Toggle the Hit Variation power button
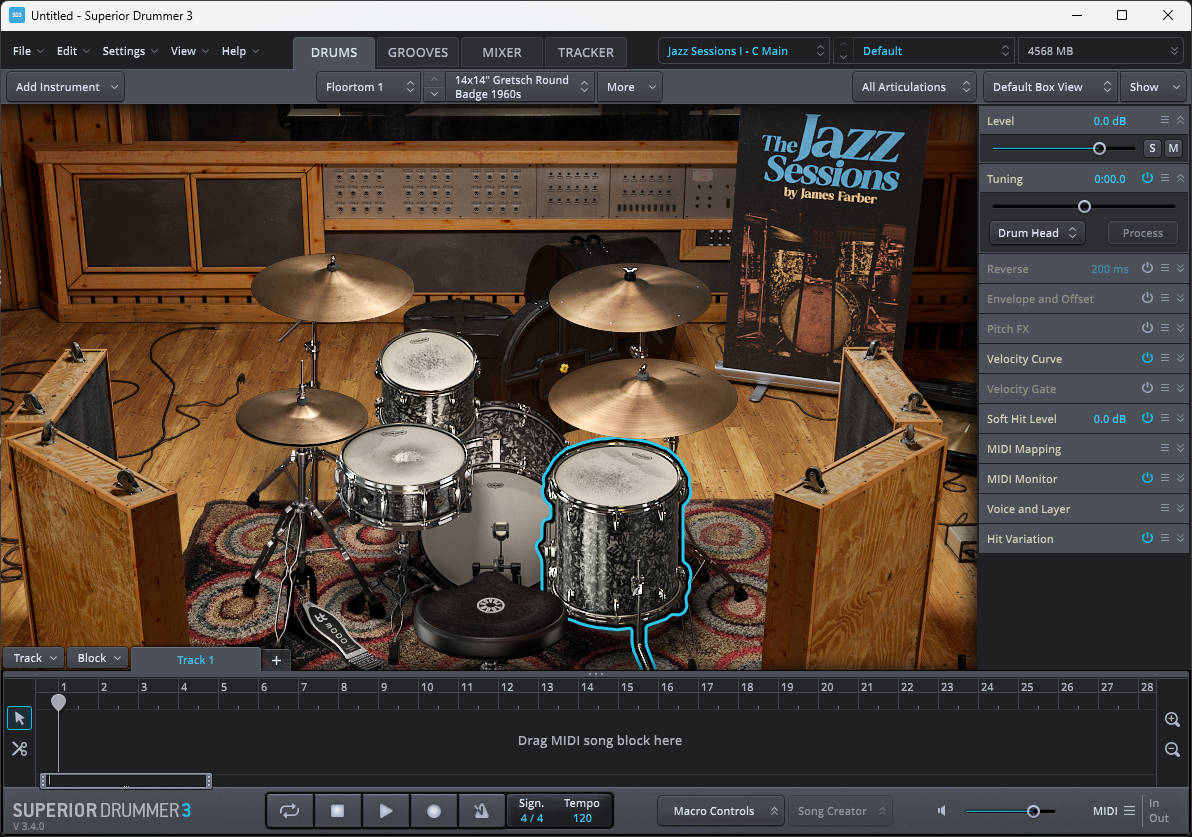This screenshot has height=837, width=1192. [1147, 538]
